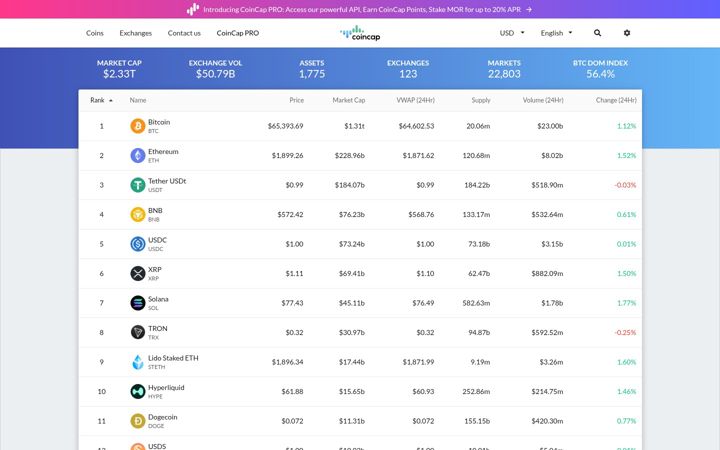This screenshot has height=450, width=720.
Task: Sort table by Price column
Action: point(297,100)
